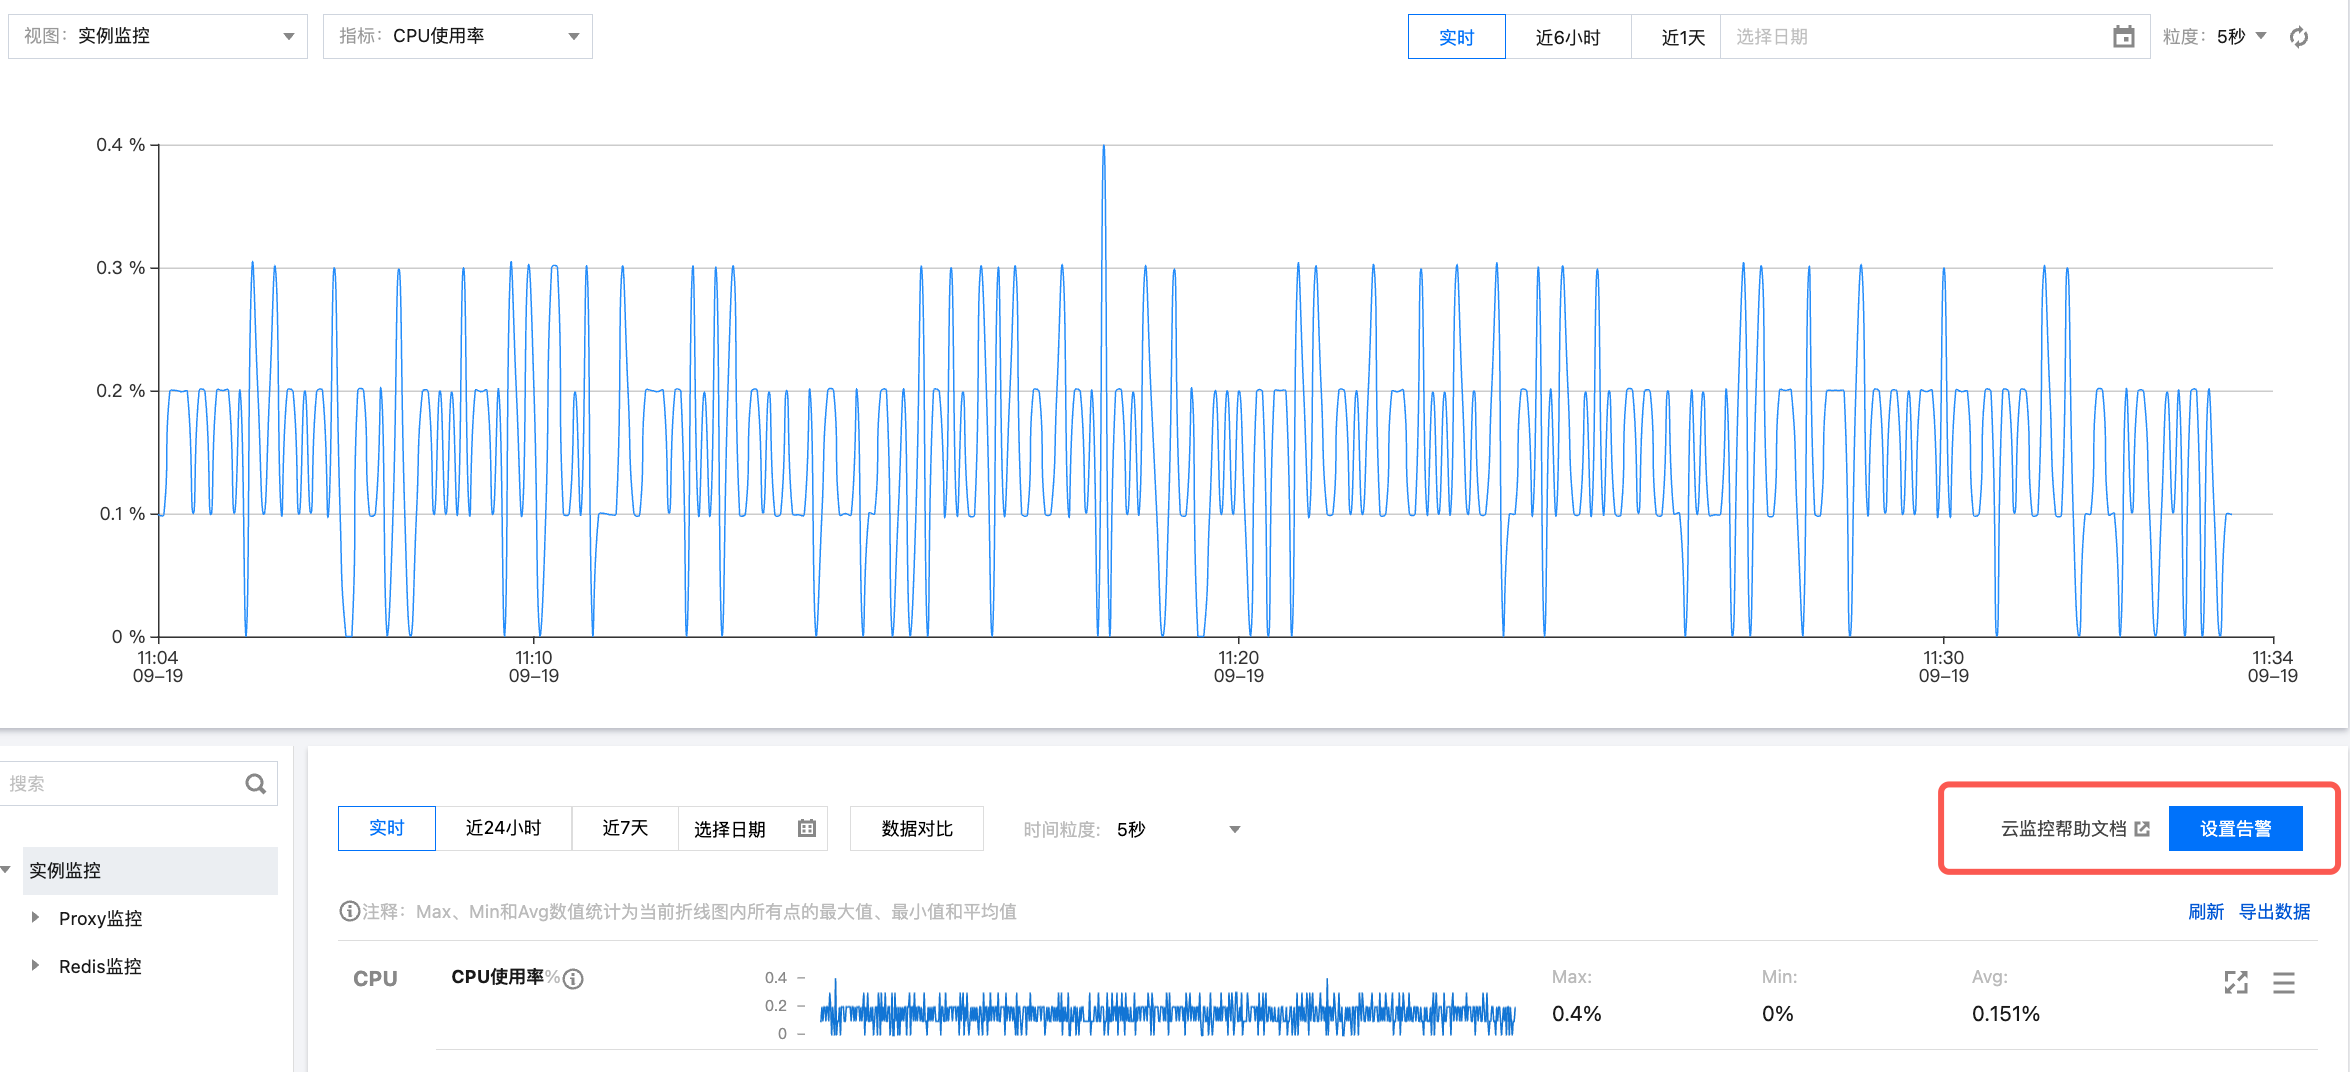Open the 云监控帮助文档 external link

2074,828
